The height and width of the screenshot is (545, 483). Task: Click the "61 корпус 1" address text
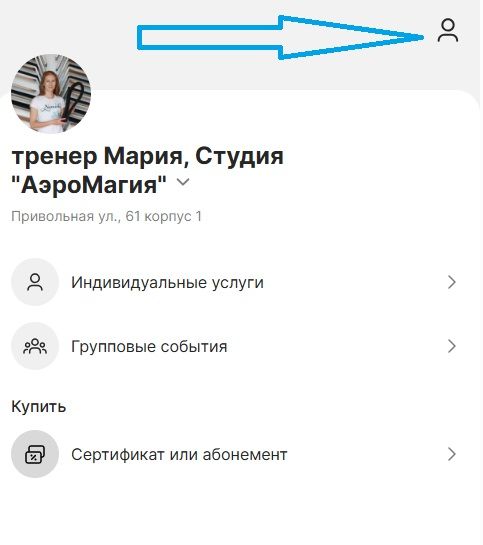click(x=164, y=216)
